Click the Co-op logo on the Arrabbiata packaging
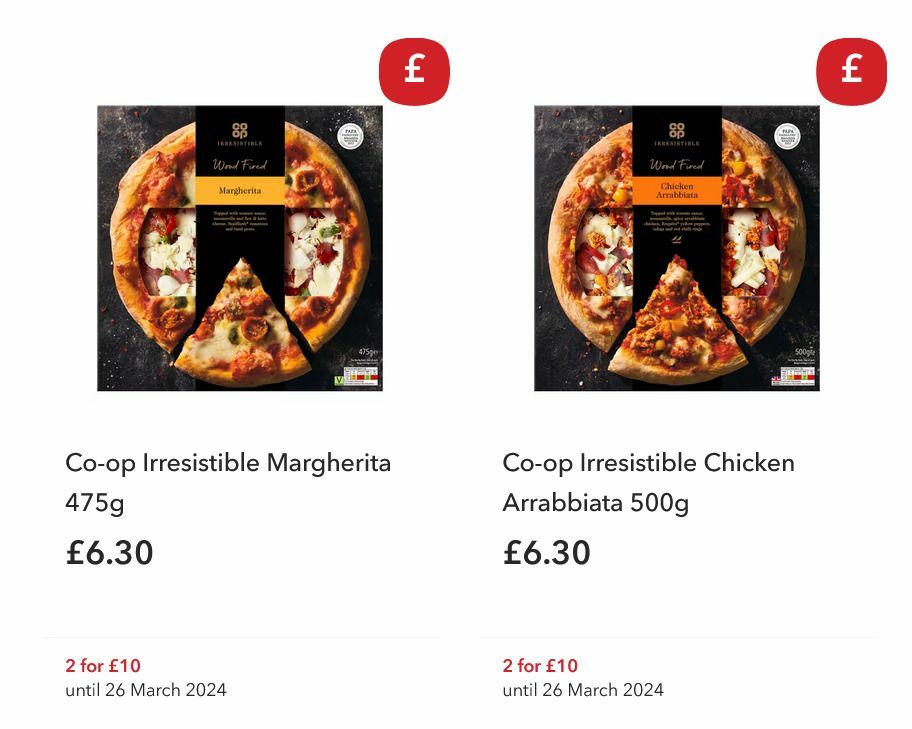Viewport: 912px width, 729px height. click(676, 129)
